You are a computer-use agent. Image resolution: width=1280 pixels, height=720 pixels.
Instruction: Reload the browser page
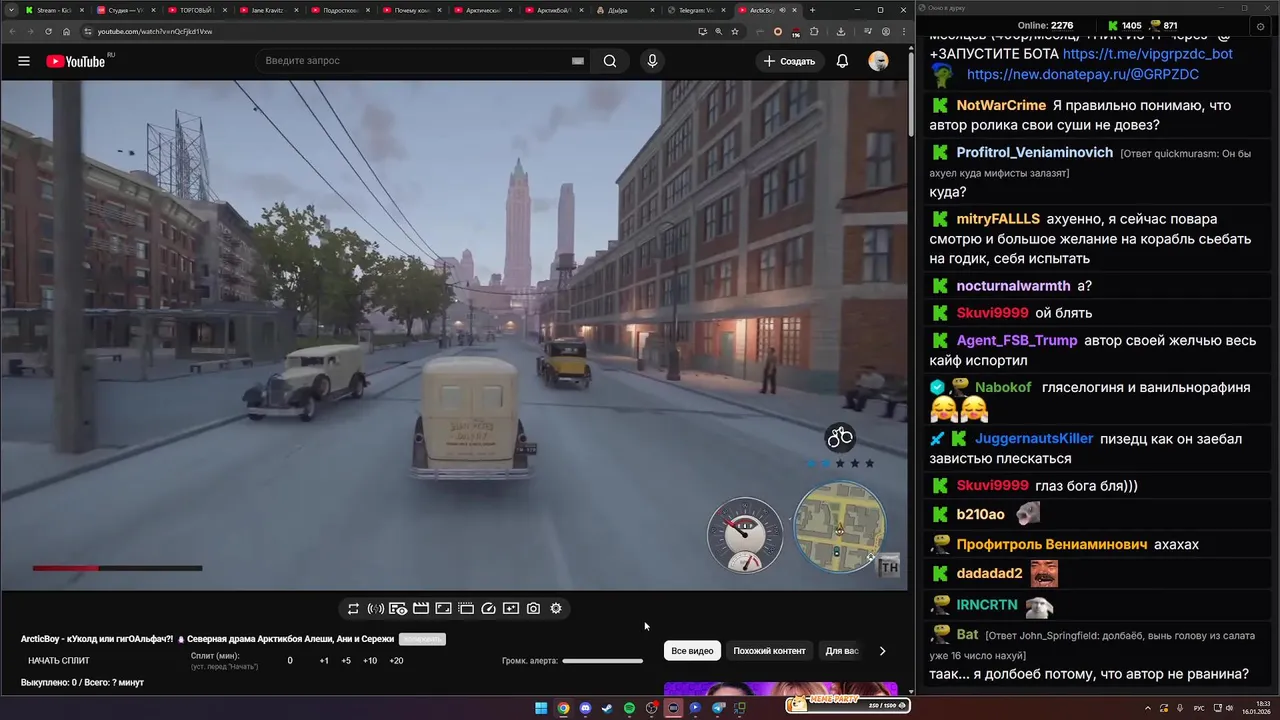coord(48,31)
